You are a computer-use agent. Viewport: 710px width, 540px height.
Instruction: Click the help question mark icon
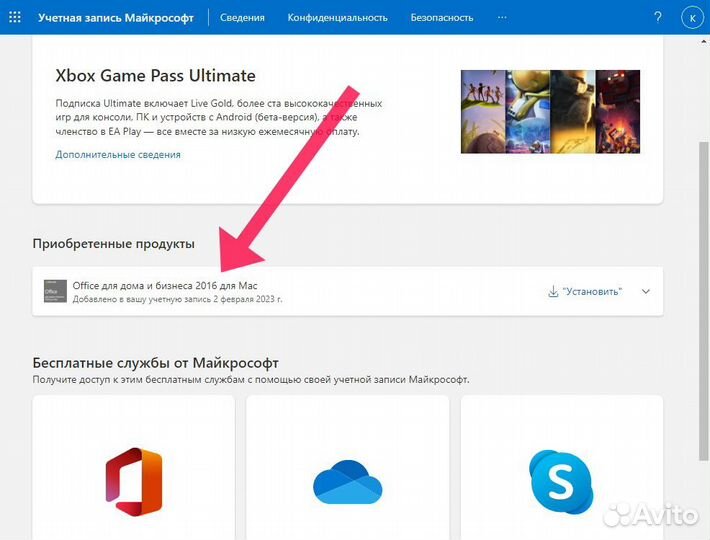click(x=657, y=18)
